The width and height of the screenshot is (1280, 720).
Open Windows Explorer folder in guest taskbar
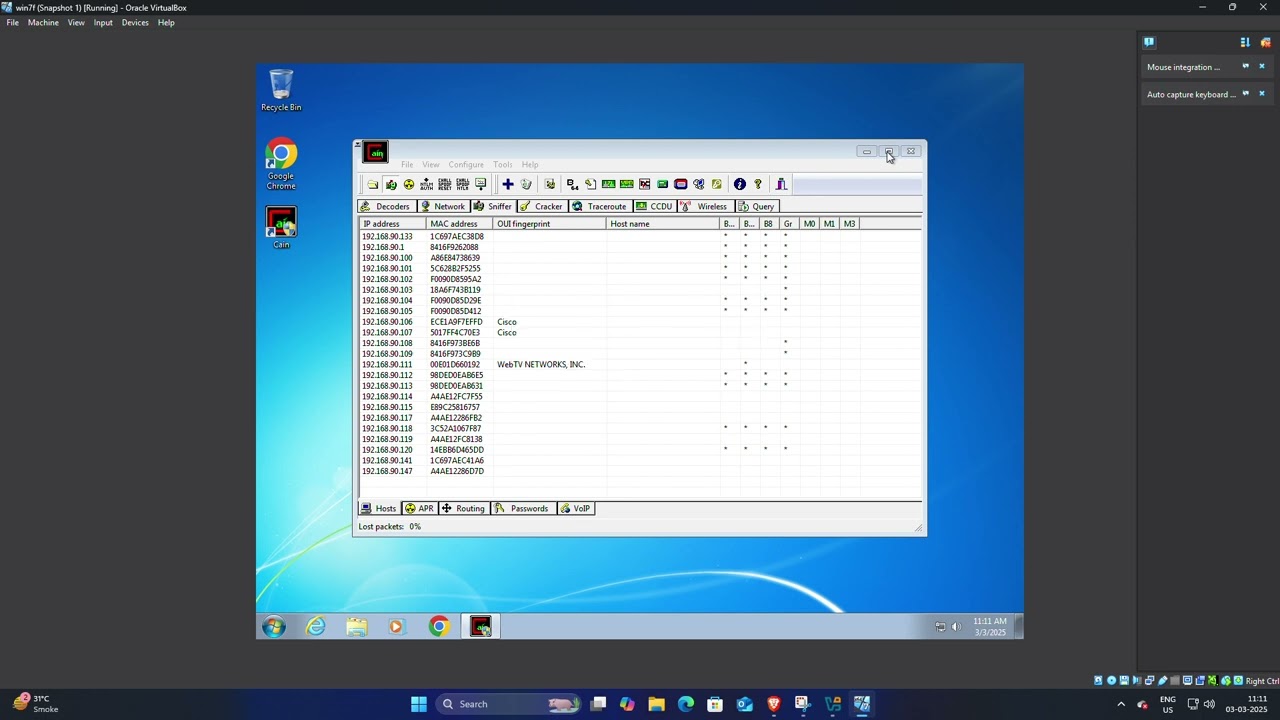(x=357, y=627)
